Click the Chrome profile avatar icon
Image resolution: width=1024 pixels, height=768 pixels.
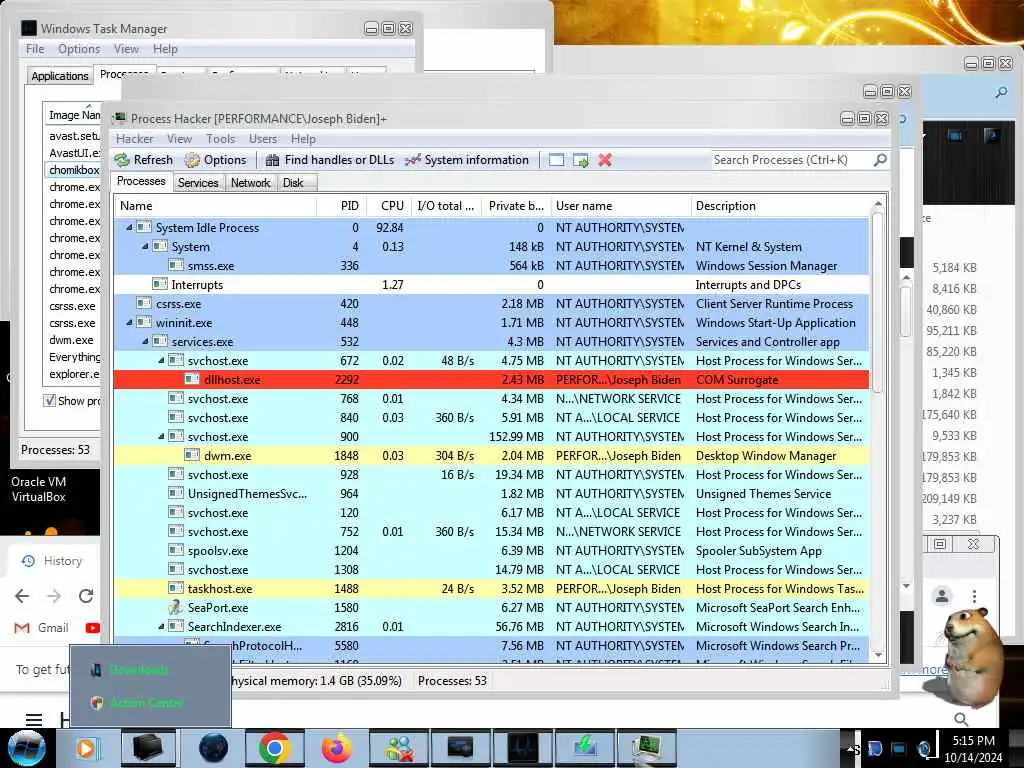coord(942,596)
